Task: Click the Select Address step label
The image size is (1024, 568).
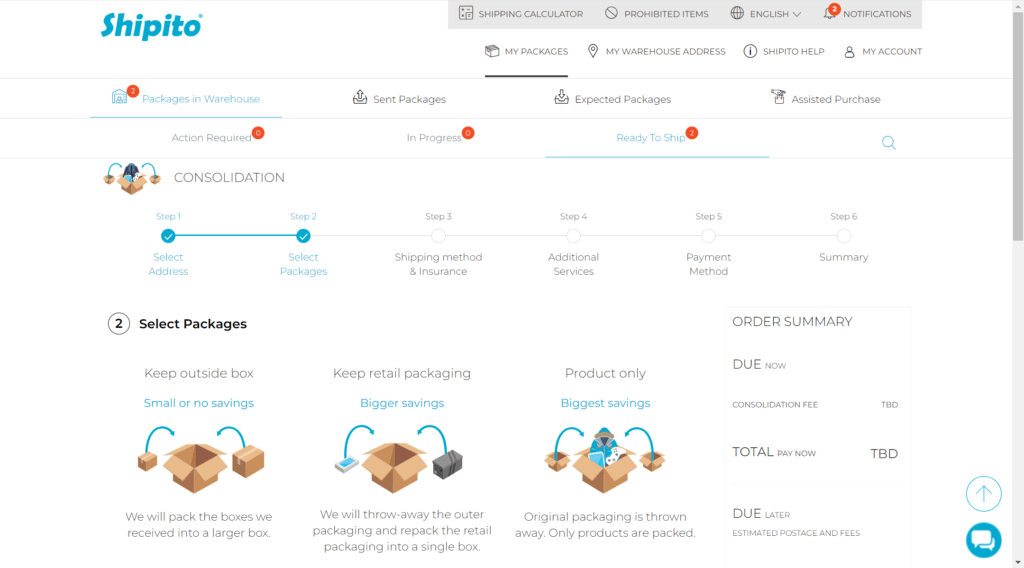Action: [168, 264]
